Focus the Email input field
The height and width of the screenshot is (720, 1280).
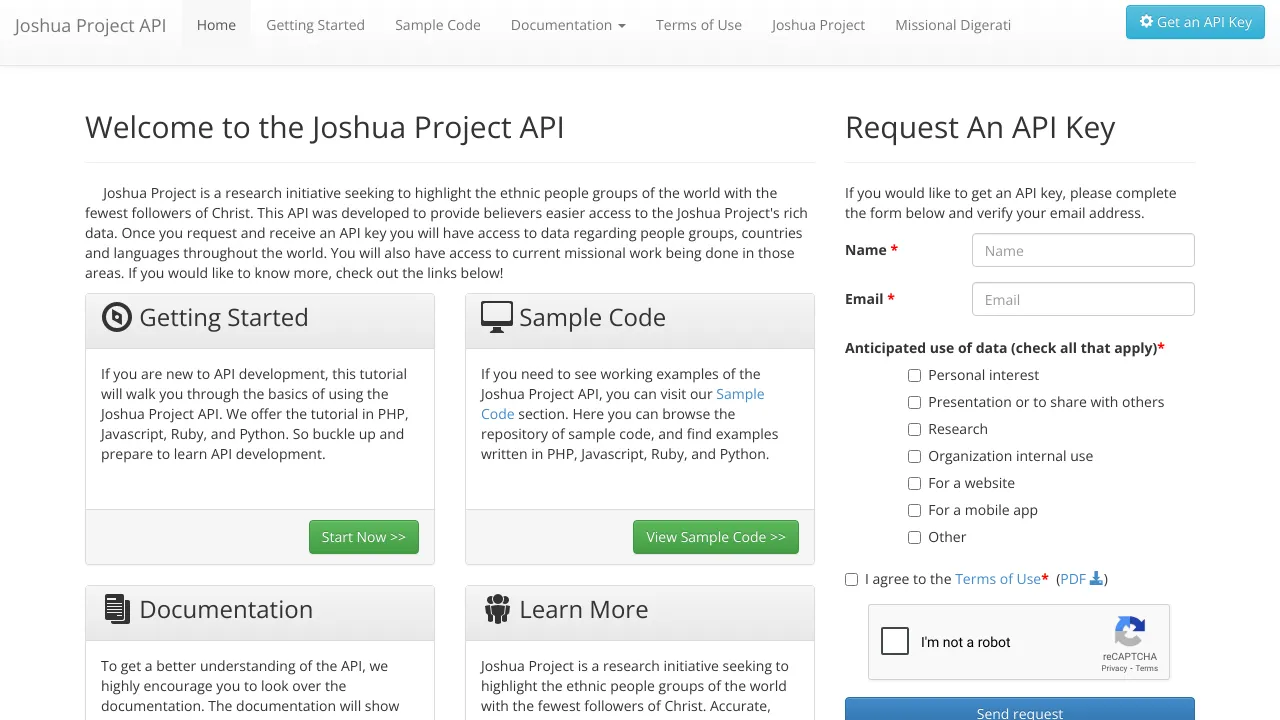1083,299
